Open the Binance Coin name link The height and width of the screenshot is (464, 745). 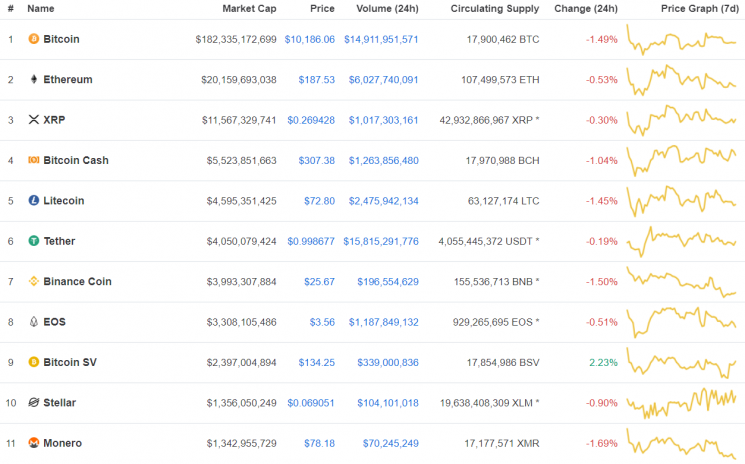(77, 281)
